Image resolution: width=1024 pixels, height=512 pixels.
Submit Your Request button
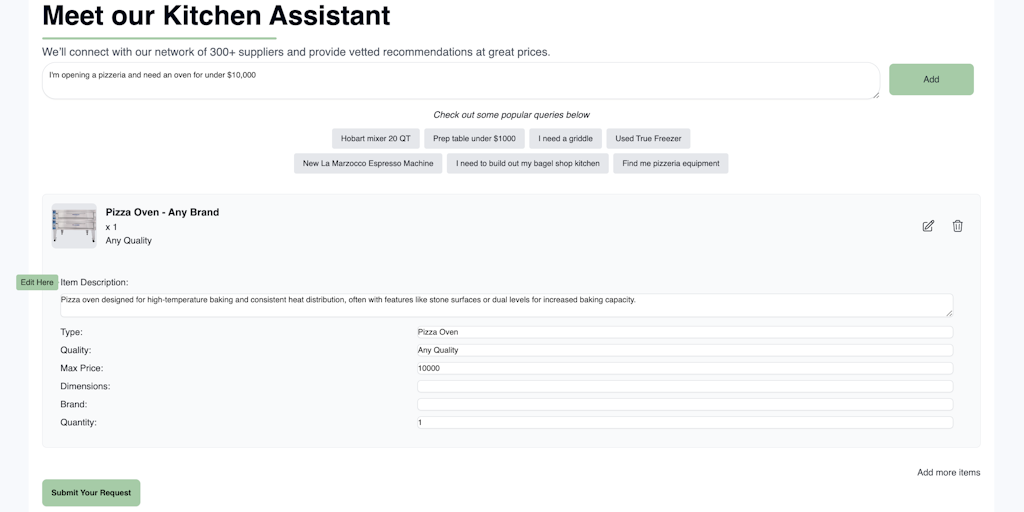pyautogui.click(x=91, y=493)
